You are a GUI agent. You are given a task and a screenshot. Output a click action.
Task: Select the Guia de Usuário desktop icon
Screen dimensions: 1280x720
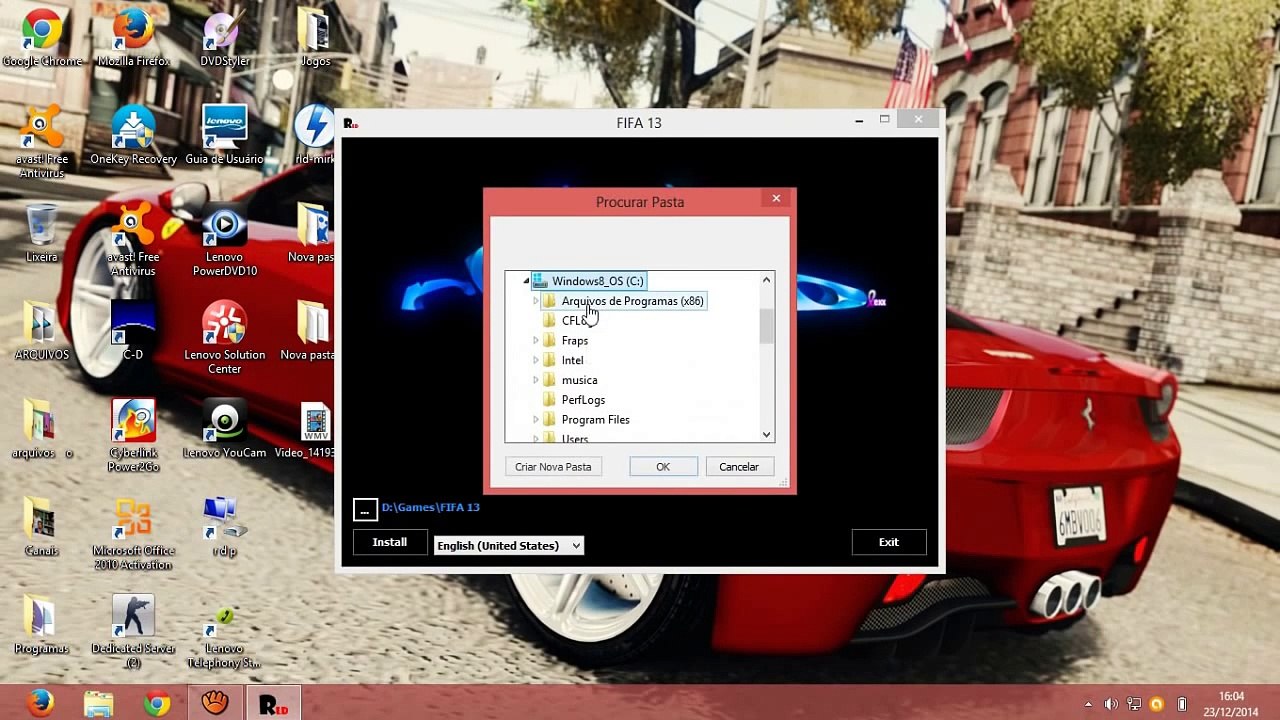tap(224, 135)
